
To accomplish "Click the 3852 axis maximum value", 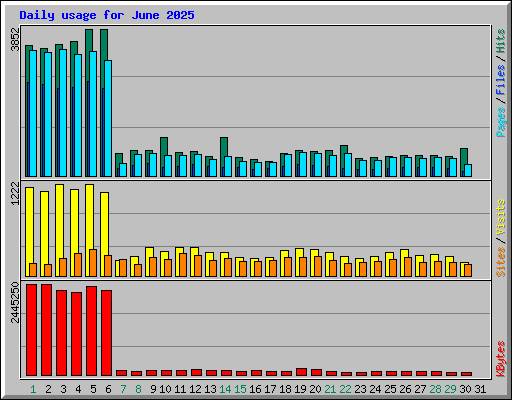I will coord(15,39).
